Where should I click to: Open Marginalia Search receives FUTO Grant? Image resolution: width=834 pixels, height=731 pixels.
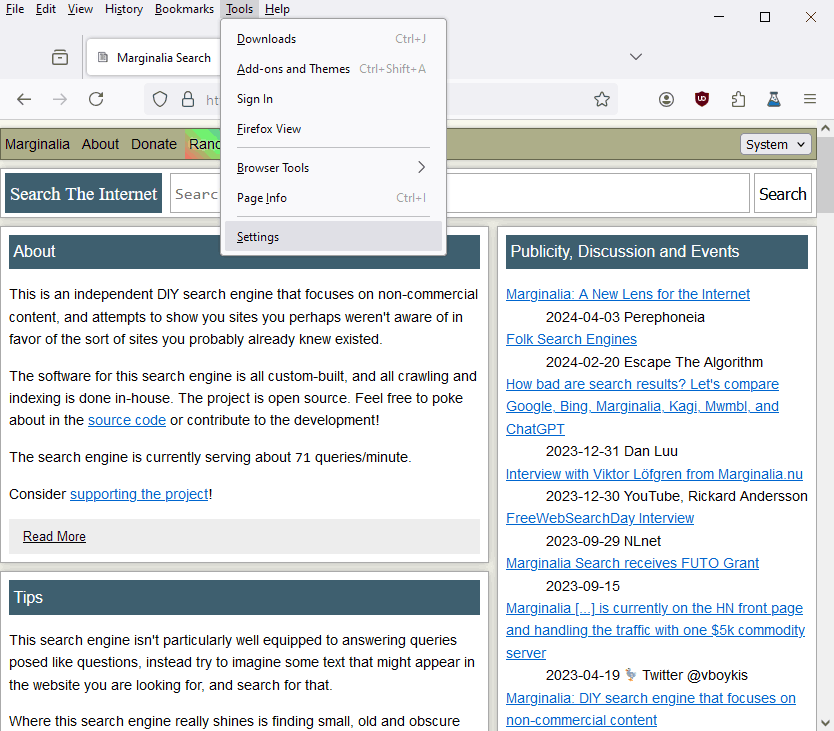(x=632, y=563)
